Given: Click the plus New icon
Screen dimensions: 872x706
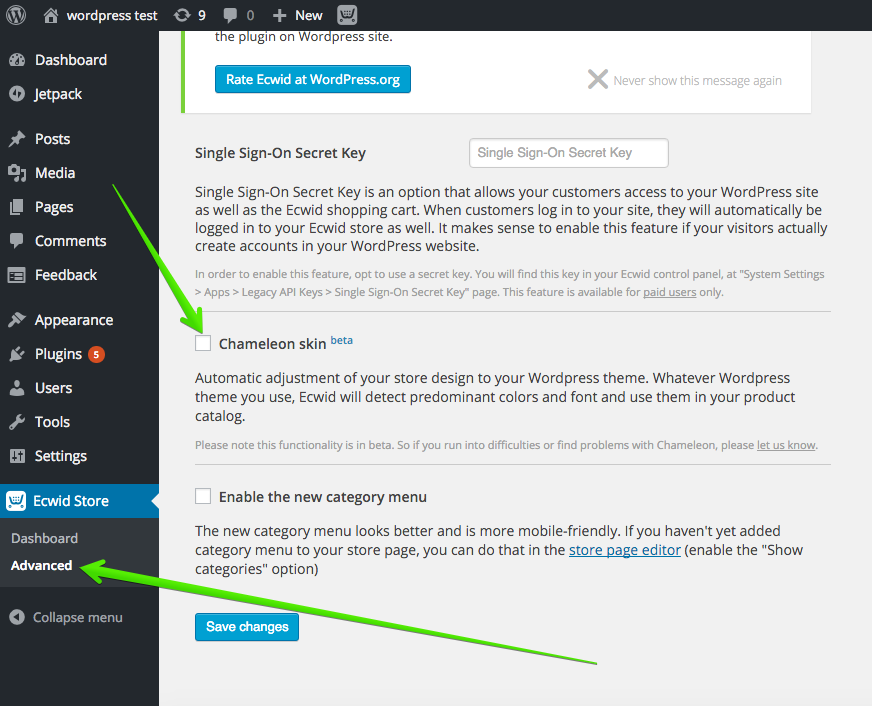Looking at the screenshot, I should tap(280, 16).
